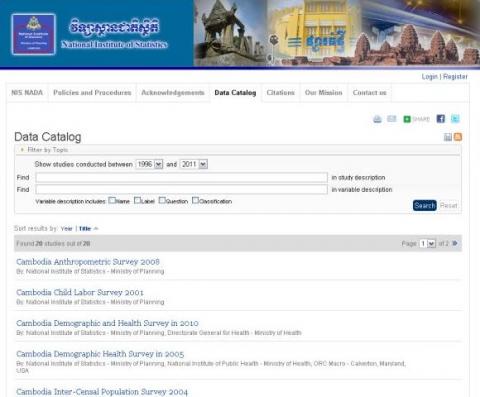Sort results by Year
This screenshot has height=397, width=480.
click(66, 229)
